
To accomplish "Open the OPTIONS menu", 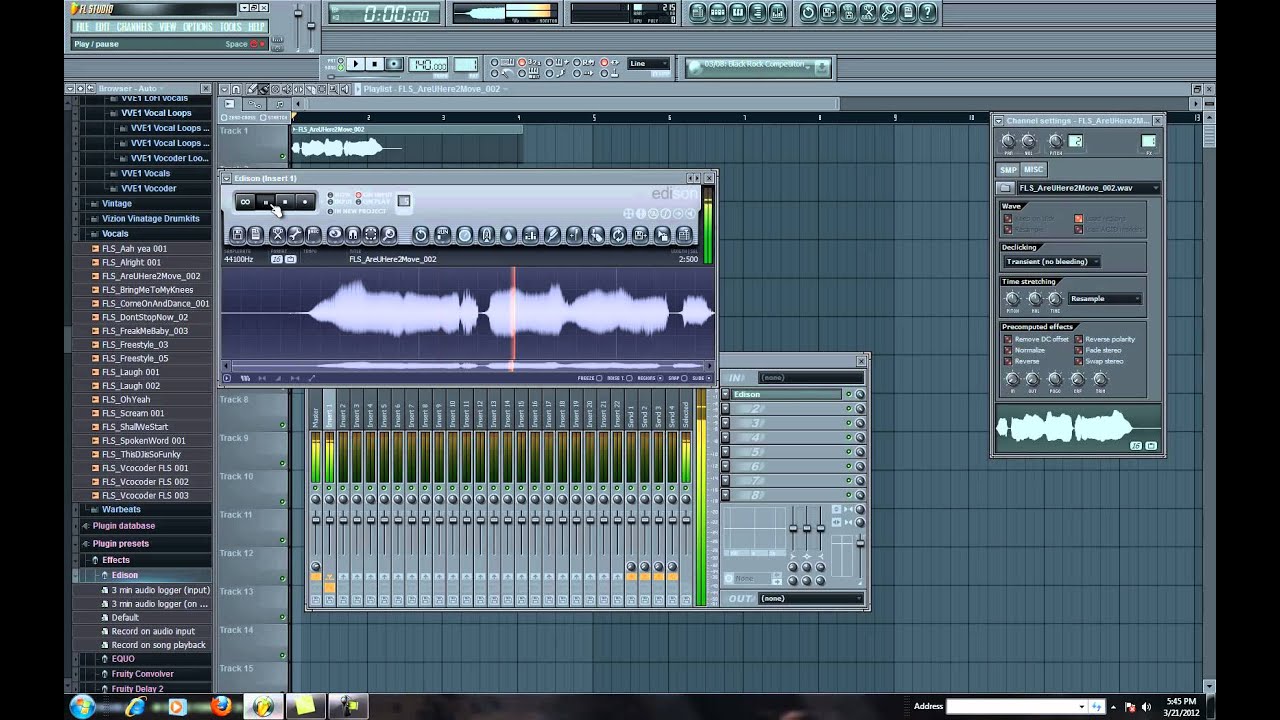I will click(197, 27).
